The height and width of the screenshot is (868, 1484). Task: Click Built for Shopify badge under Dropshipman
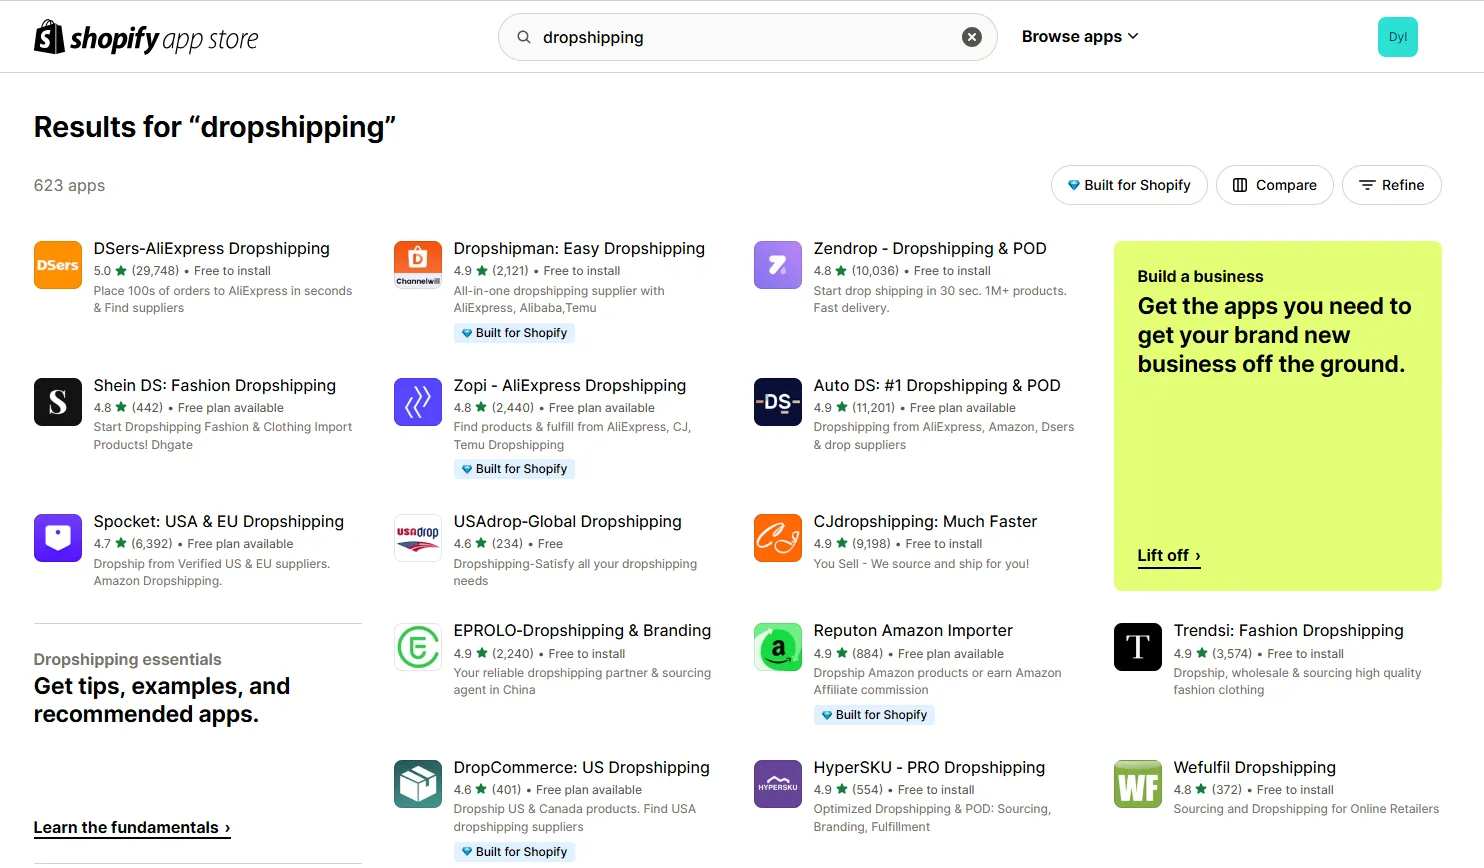[514, 333]
